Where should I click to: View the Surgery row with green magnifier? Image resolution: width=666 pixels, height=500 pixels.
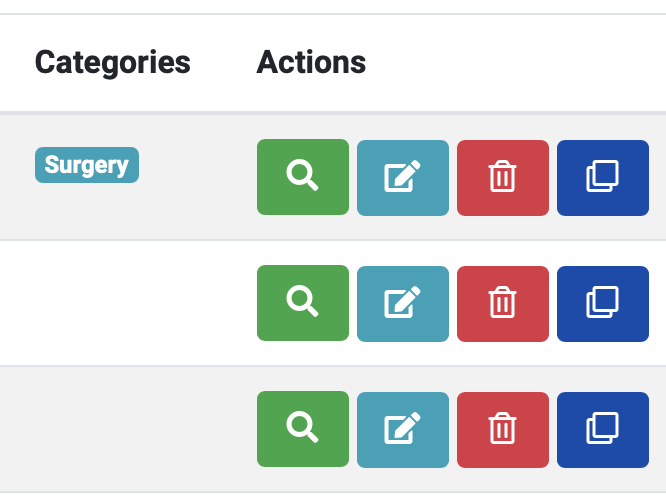303,177
